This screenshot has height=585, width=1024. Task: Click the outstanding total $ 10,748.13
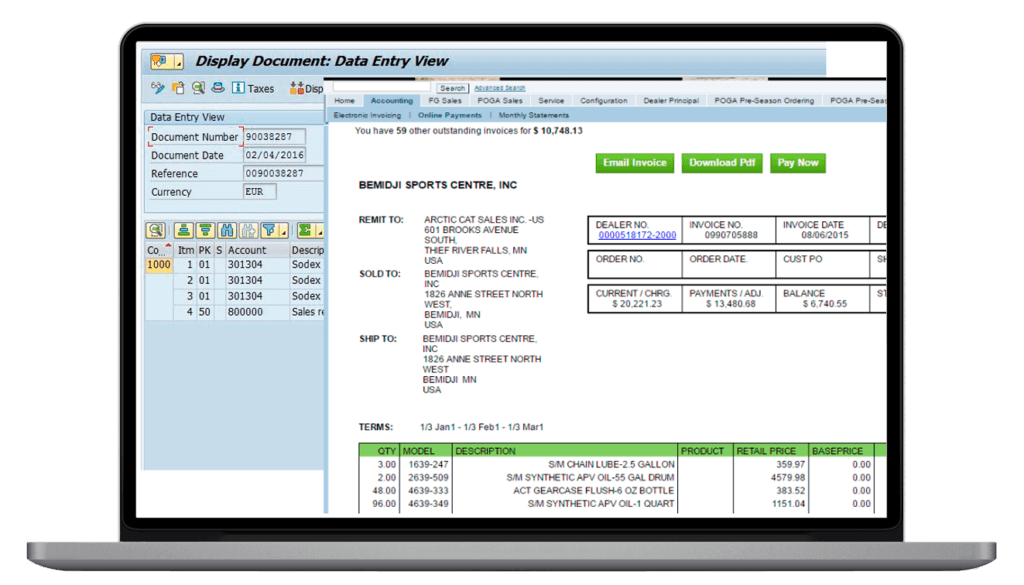(558, 131)
